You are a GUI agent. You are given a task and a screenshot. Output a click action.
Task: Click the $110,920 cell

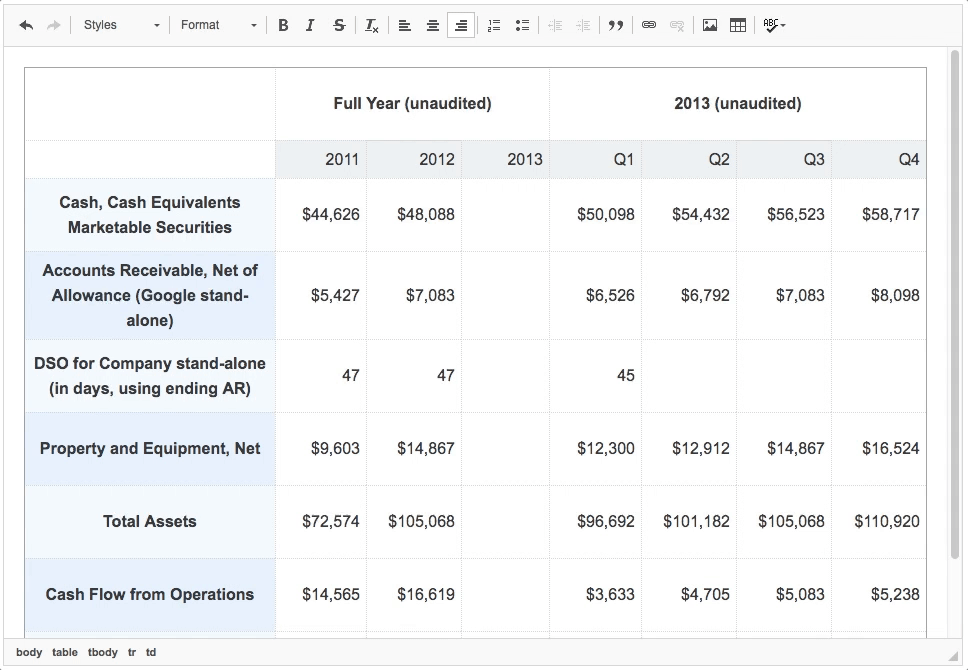879,521
